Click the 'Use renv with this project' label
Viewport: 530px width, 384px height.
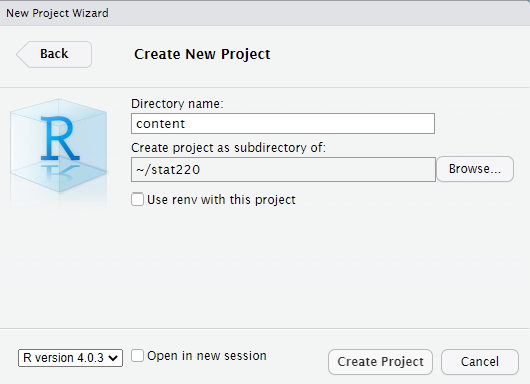221,200
